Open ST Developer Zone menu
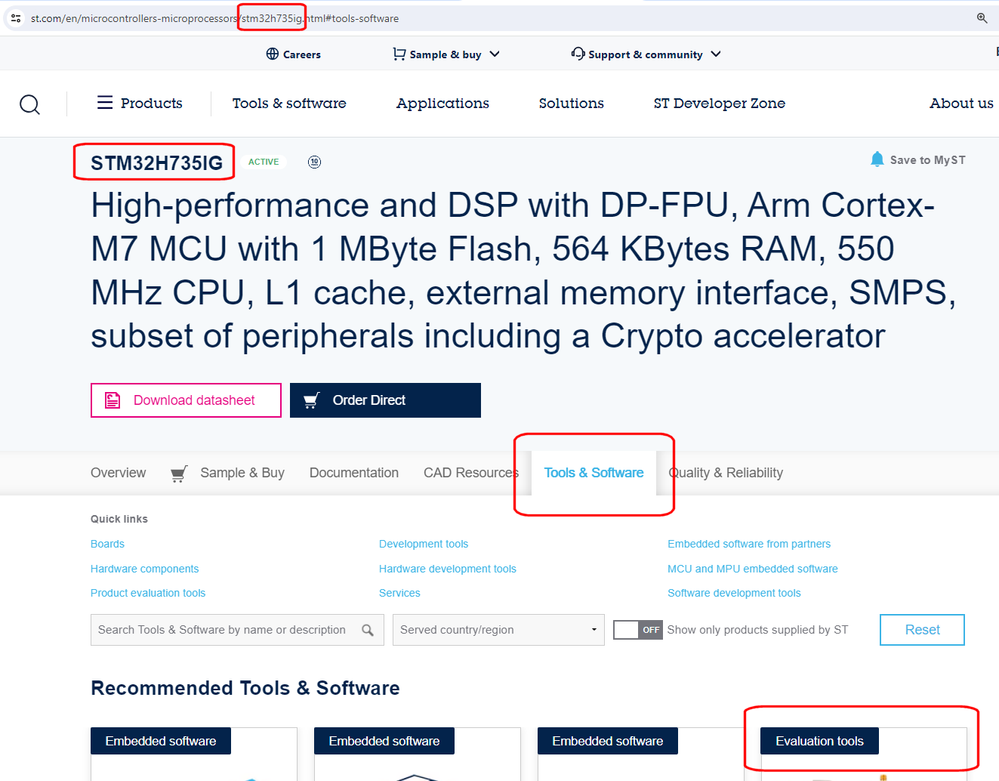999x781 pixels. click(x=719, y=103)
